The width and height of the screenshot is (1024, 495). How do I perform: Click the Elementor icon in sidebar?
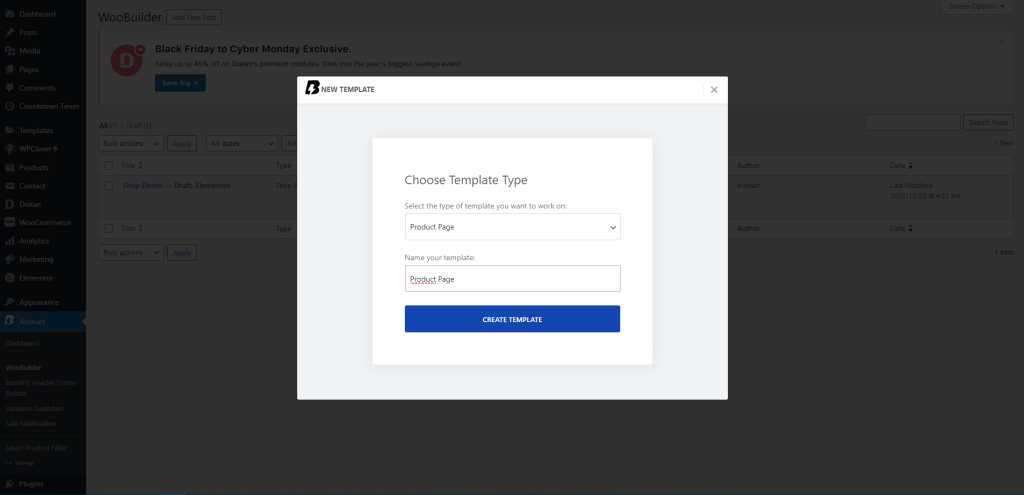click(9, 278)
